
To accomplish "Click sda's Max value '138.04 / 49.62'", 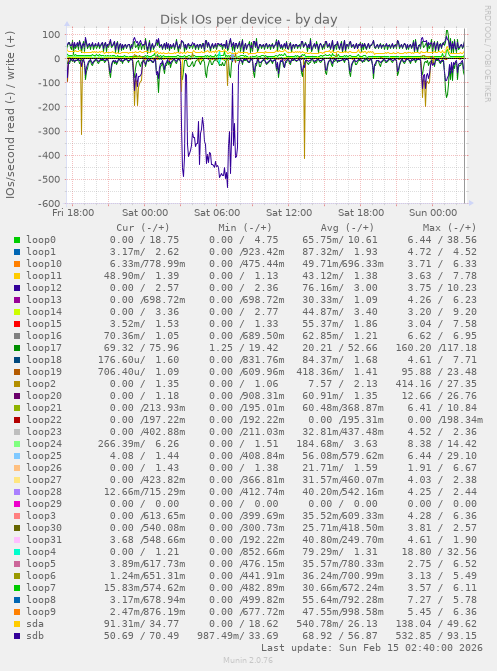I will click(x=436, y=624).
